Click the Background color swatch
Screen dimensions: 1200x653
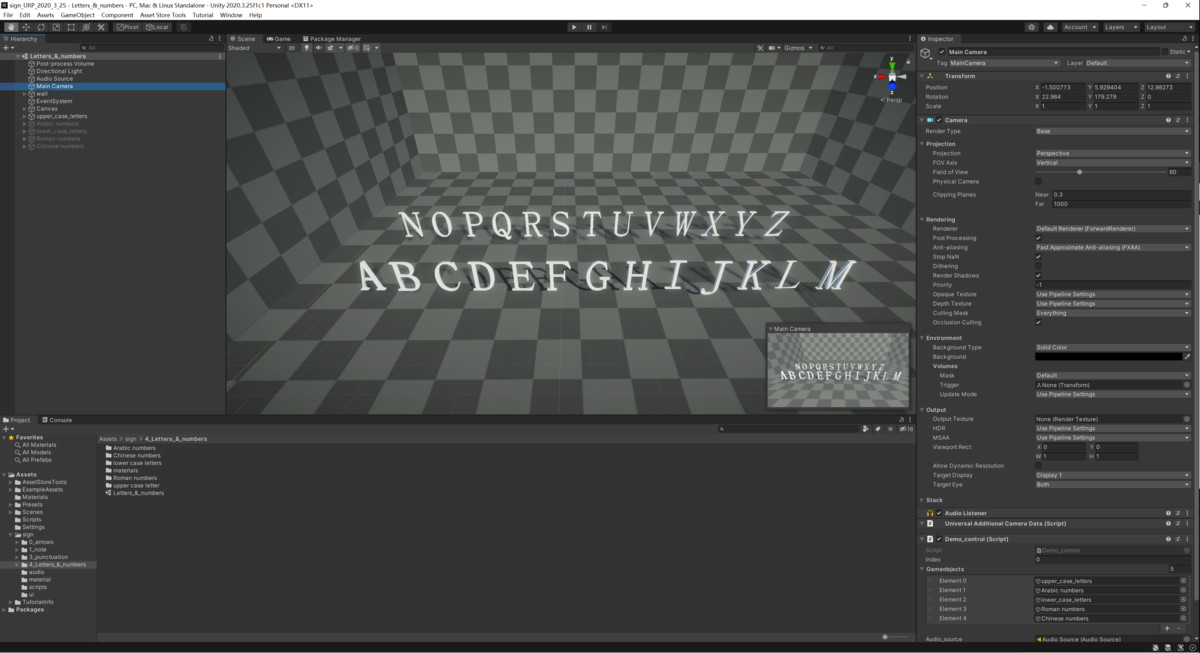tap(1106, 357)
